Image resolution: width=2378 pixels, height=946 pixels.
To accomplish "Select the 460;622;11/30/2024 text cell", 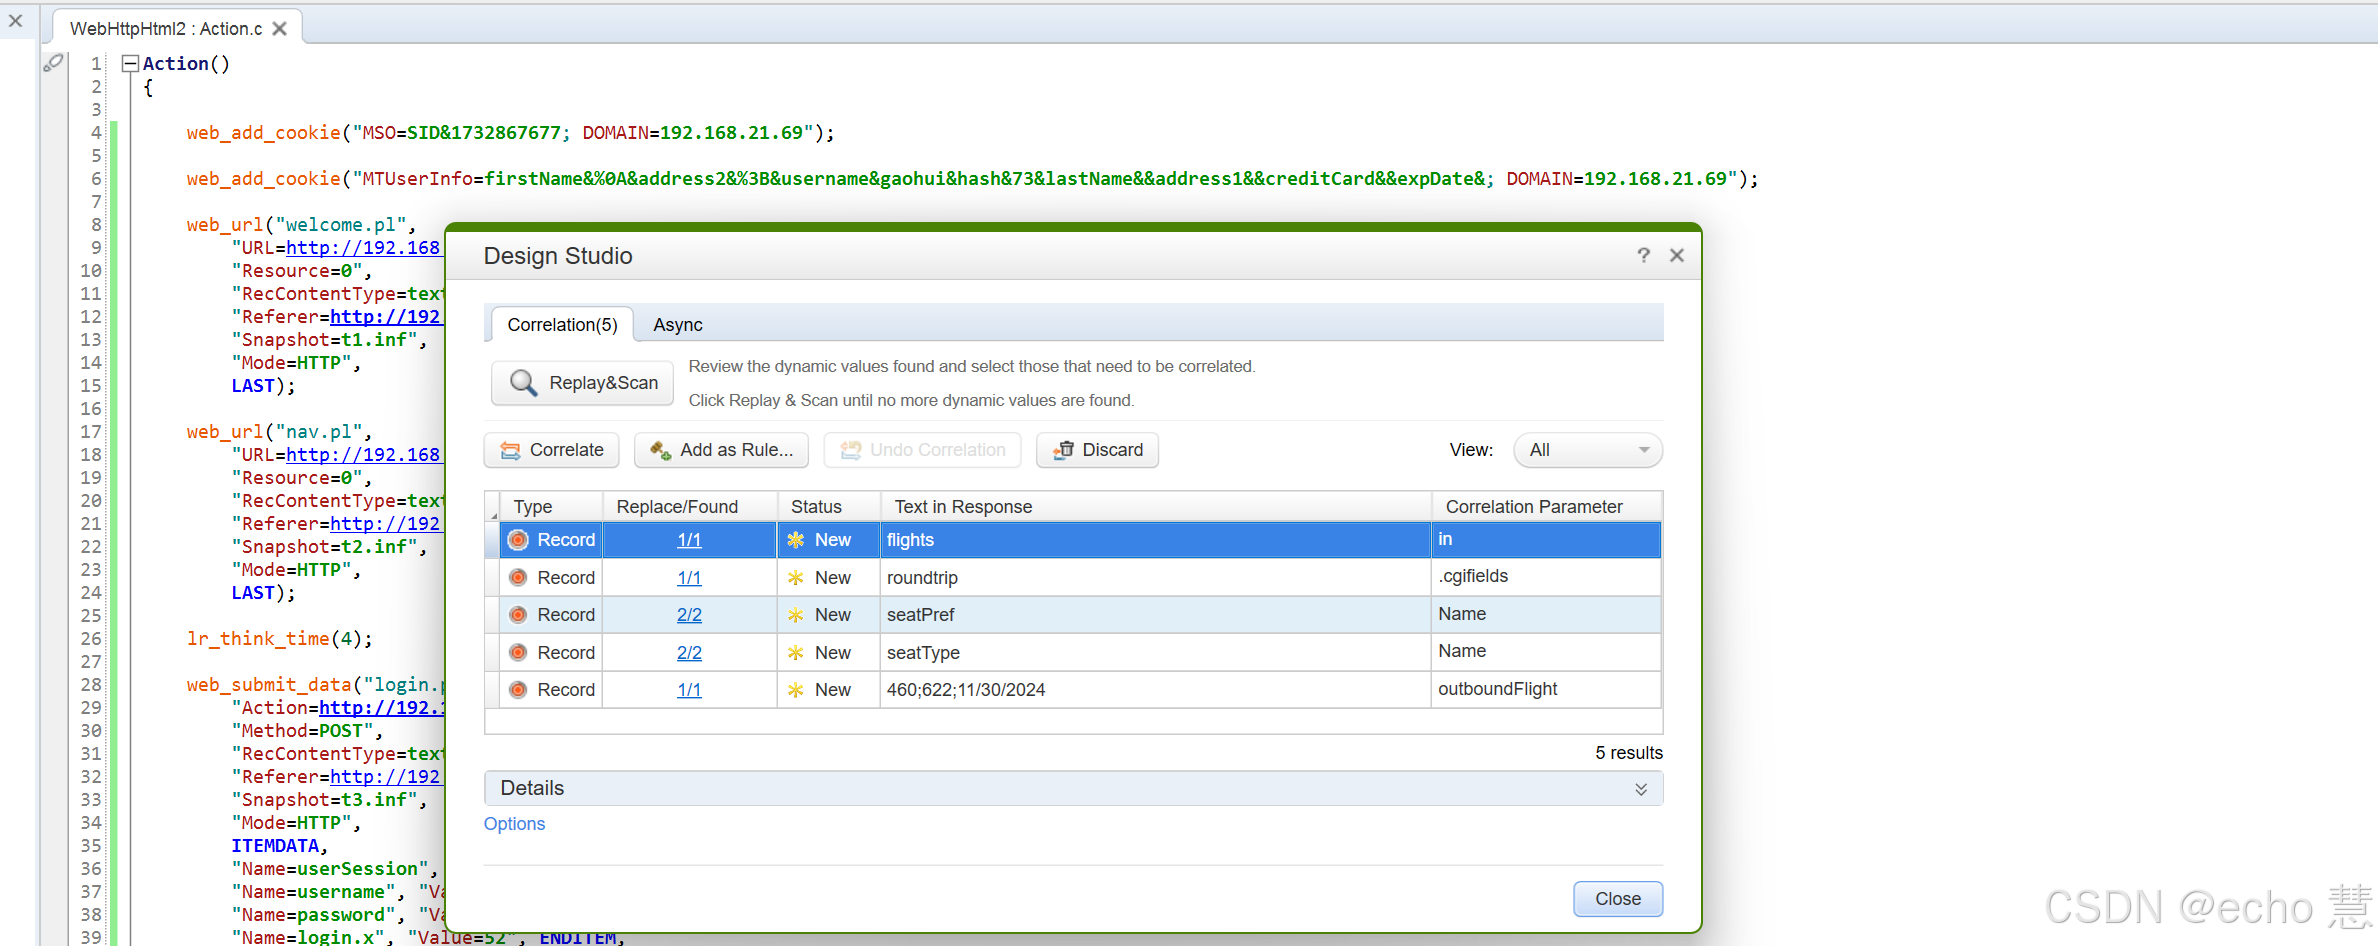I will point(1156,690).
